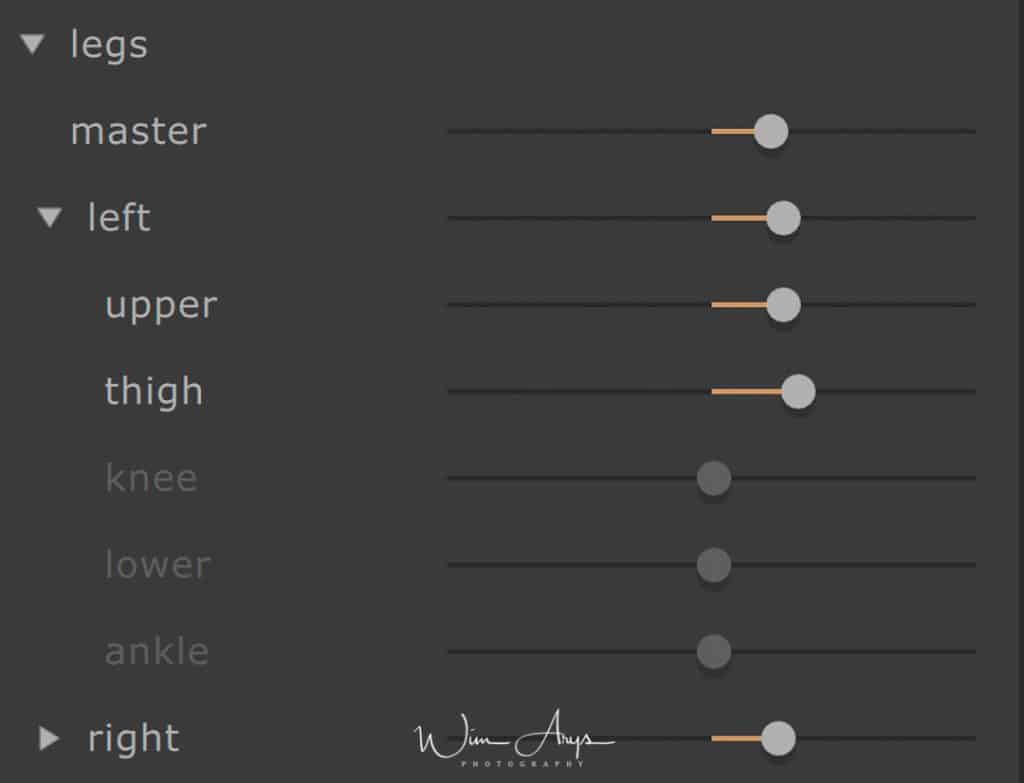Select the ankle label
The image size is (1024, 783).
(157, 651)
